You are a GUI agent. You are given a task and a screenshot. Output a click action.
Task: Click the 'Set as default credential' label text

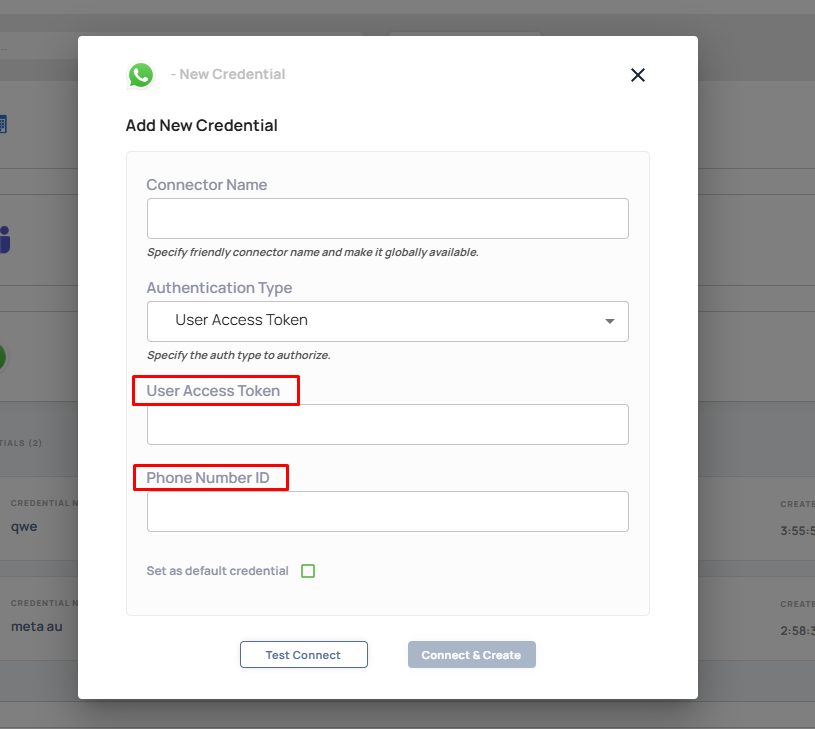point(217,571)
